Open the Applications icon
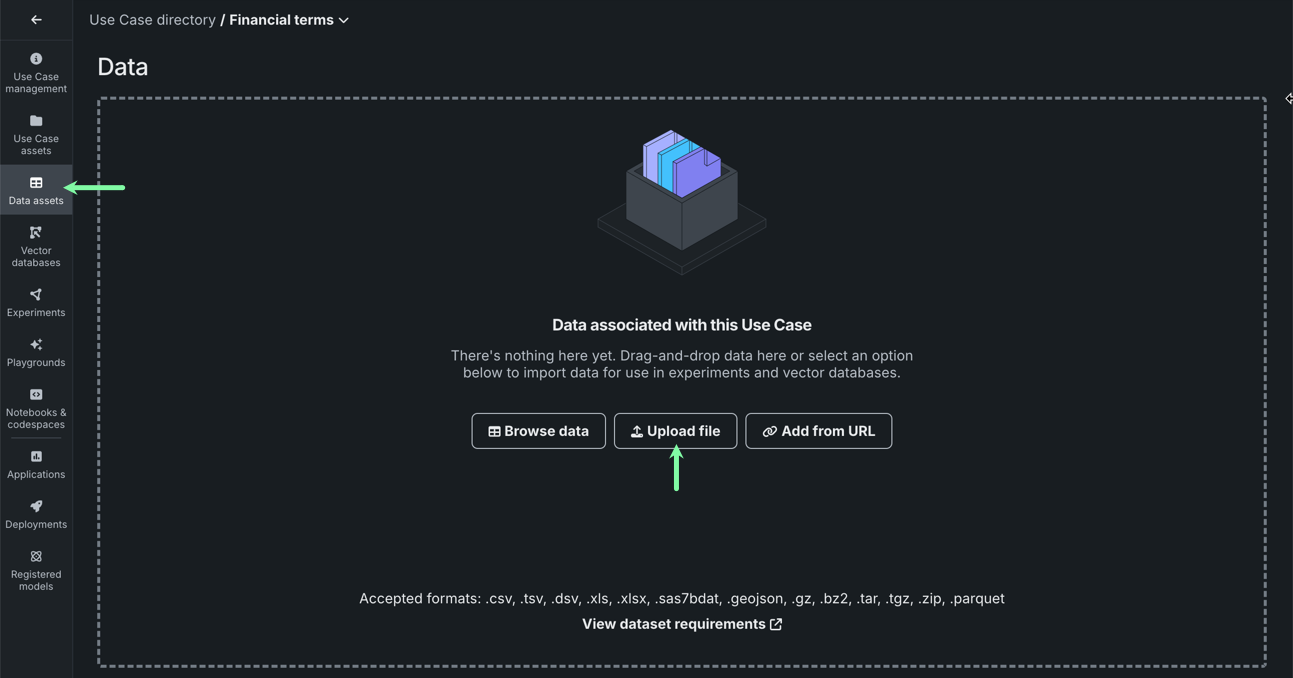Viewport: 1293px width, 678px height. click(x=36, y=457)
